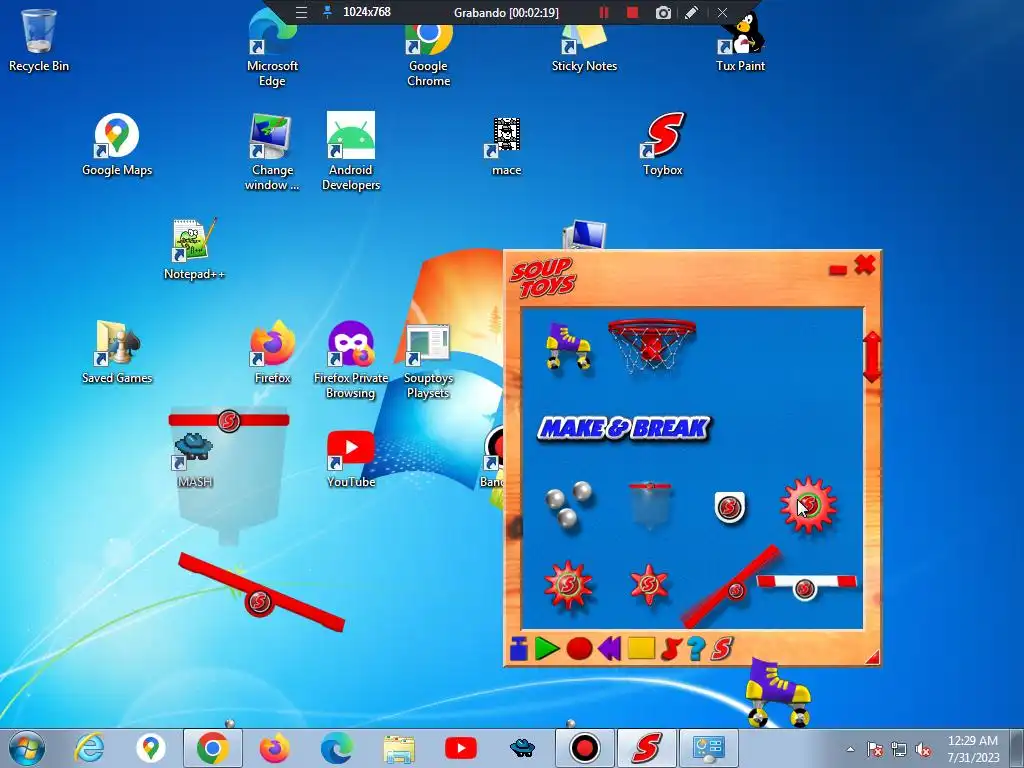
Task: Click the red toybox scroll arrows
Action: pos(872,357)
